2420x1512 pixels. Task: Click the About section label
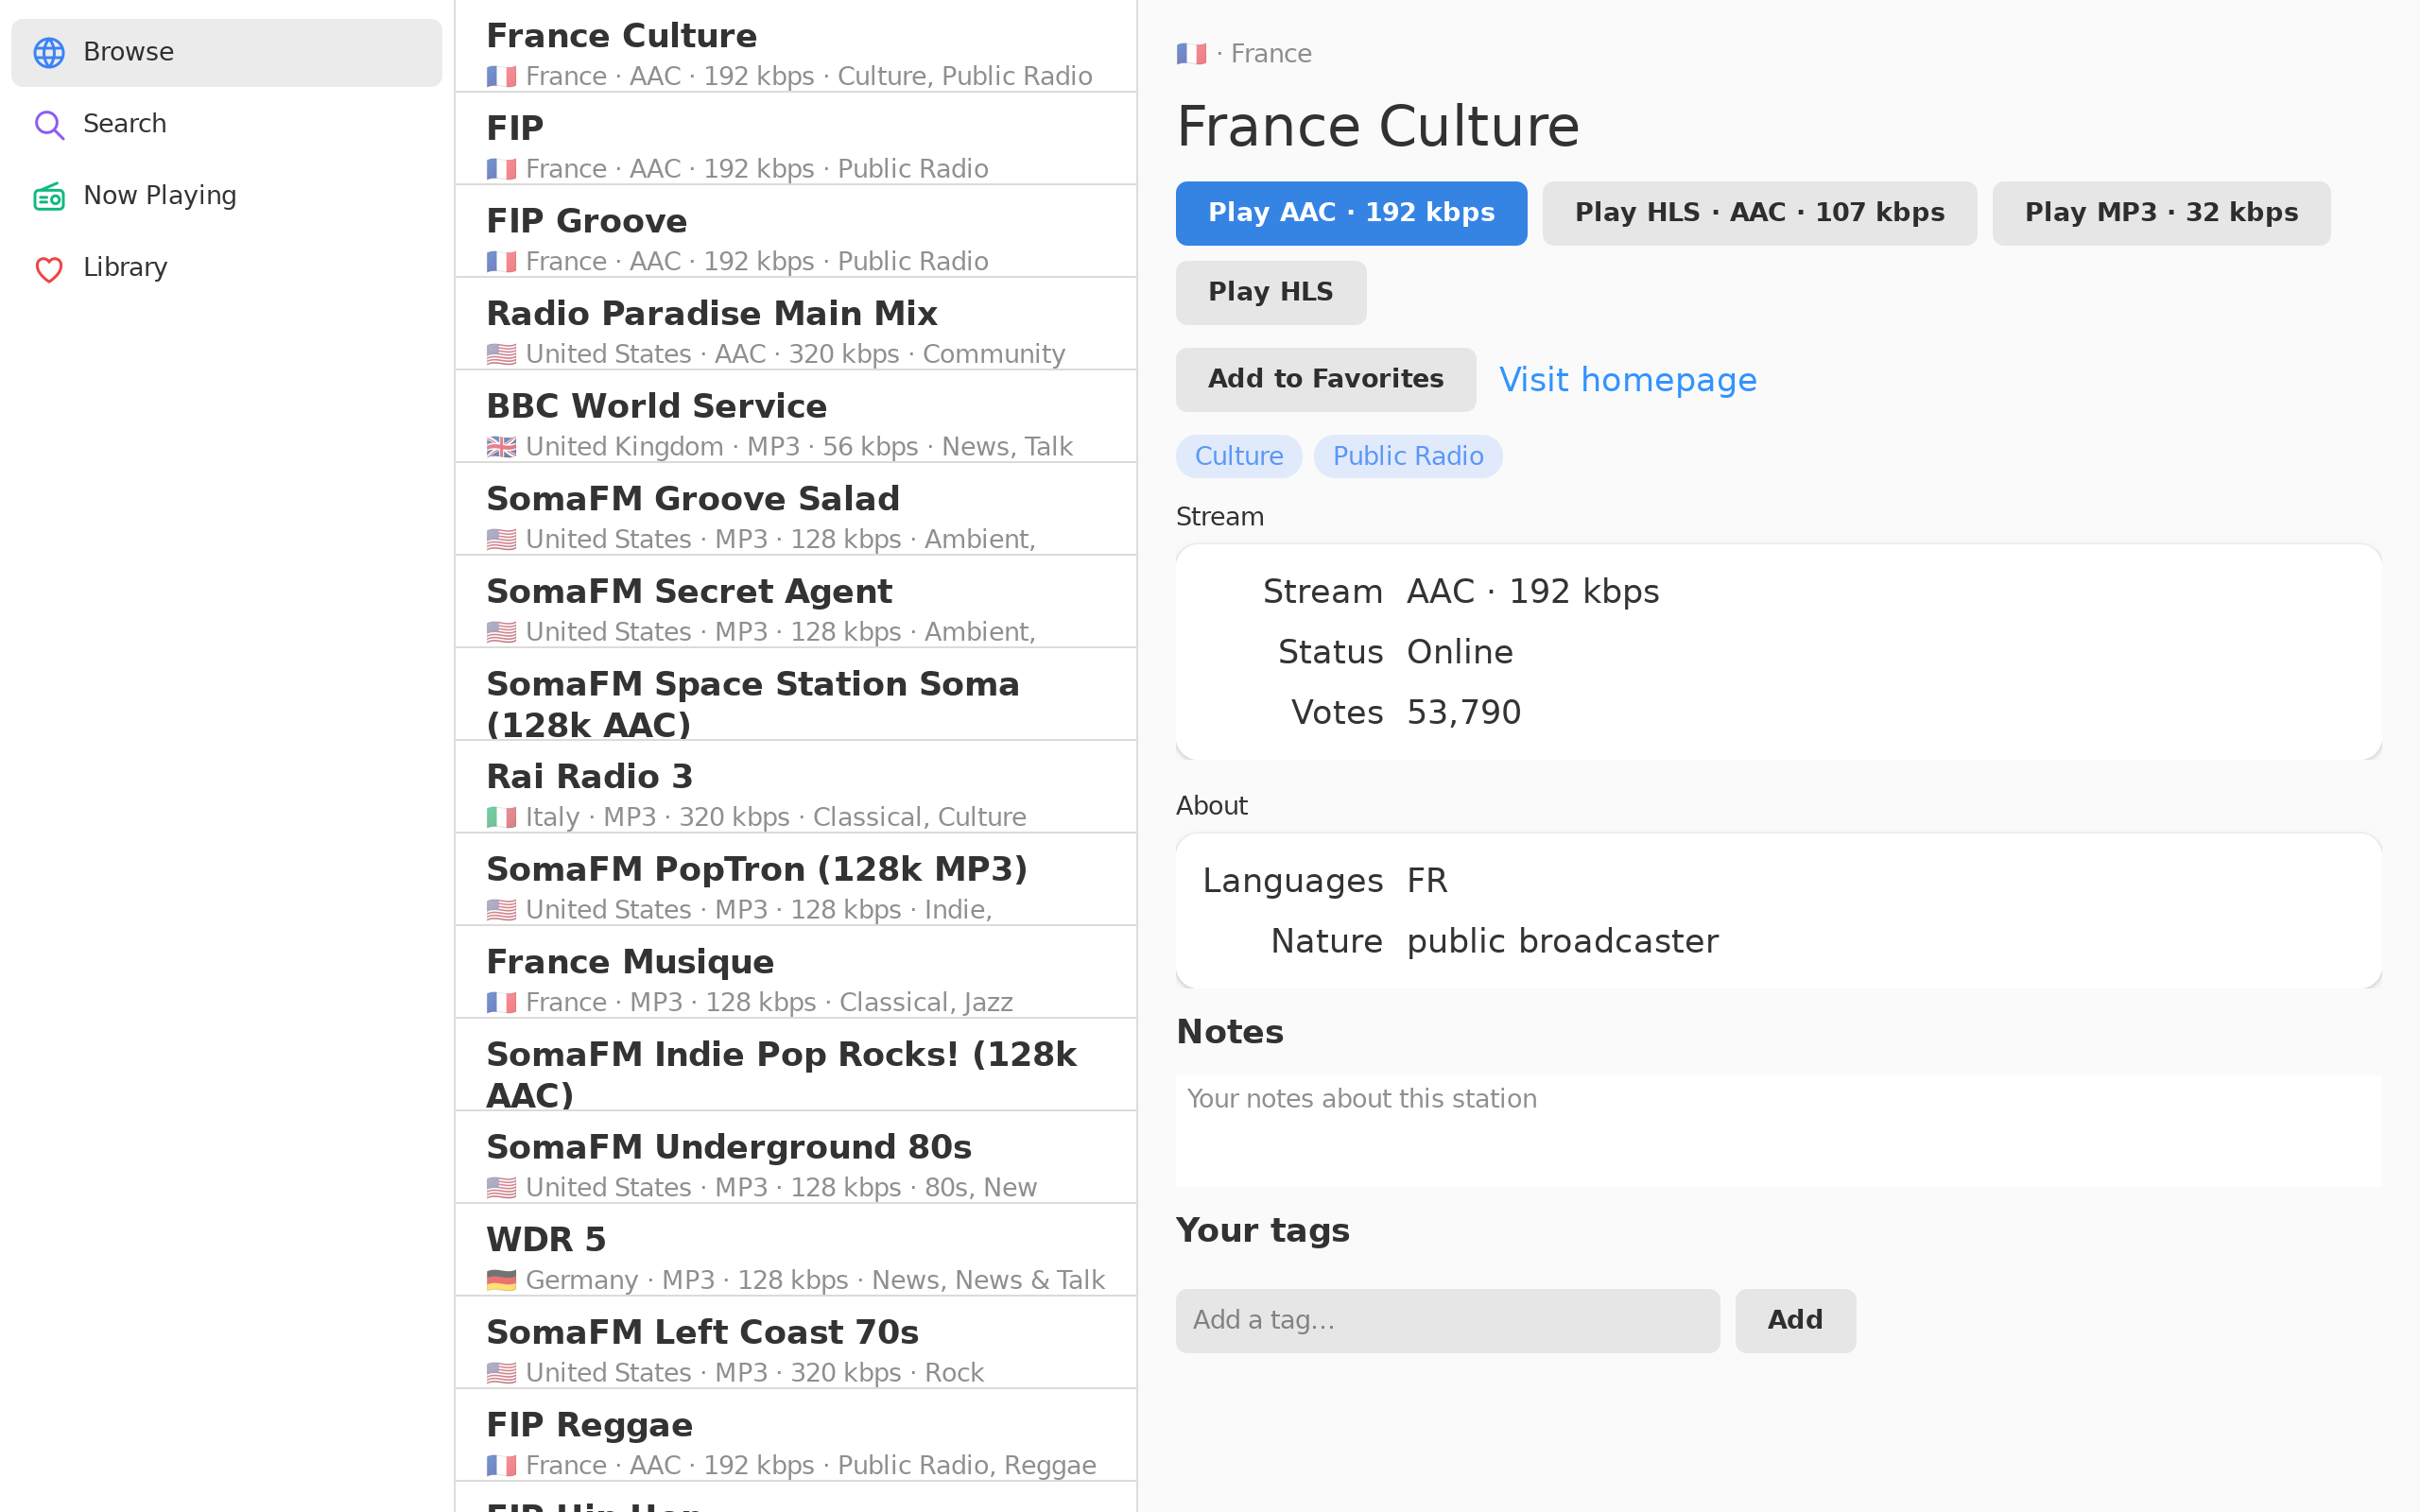click(1211, 806)
